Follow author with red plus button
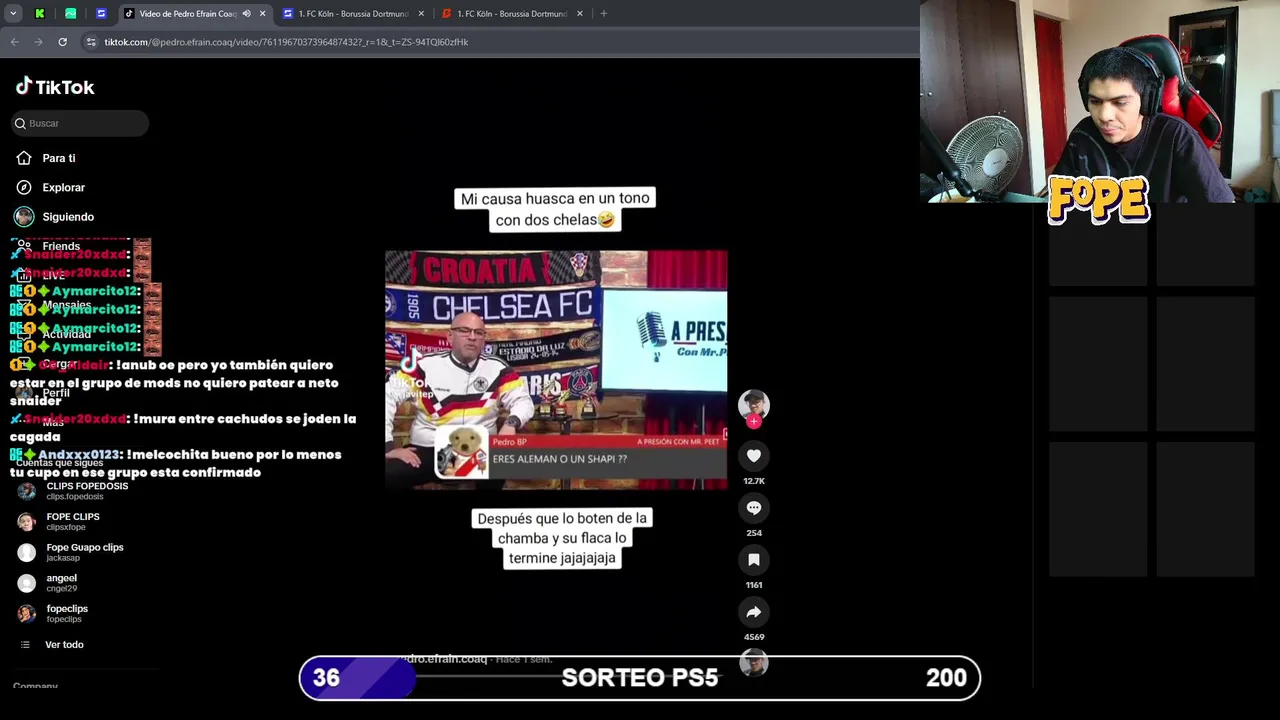 click(754, 422)
